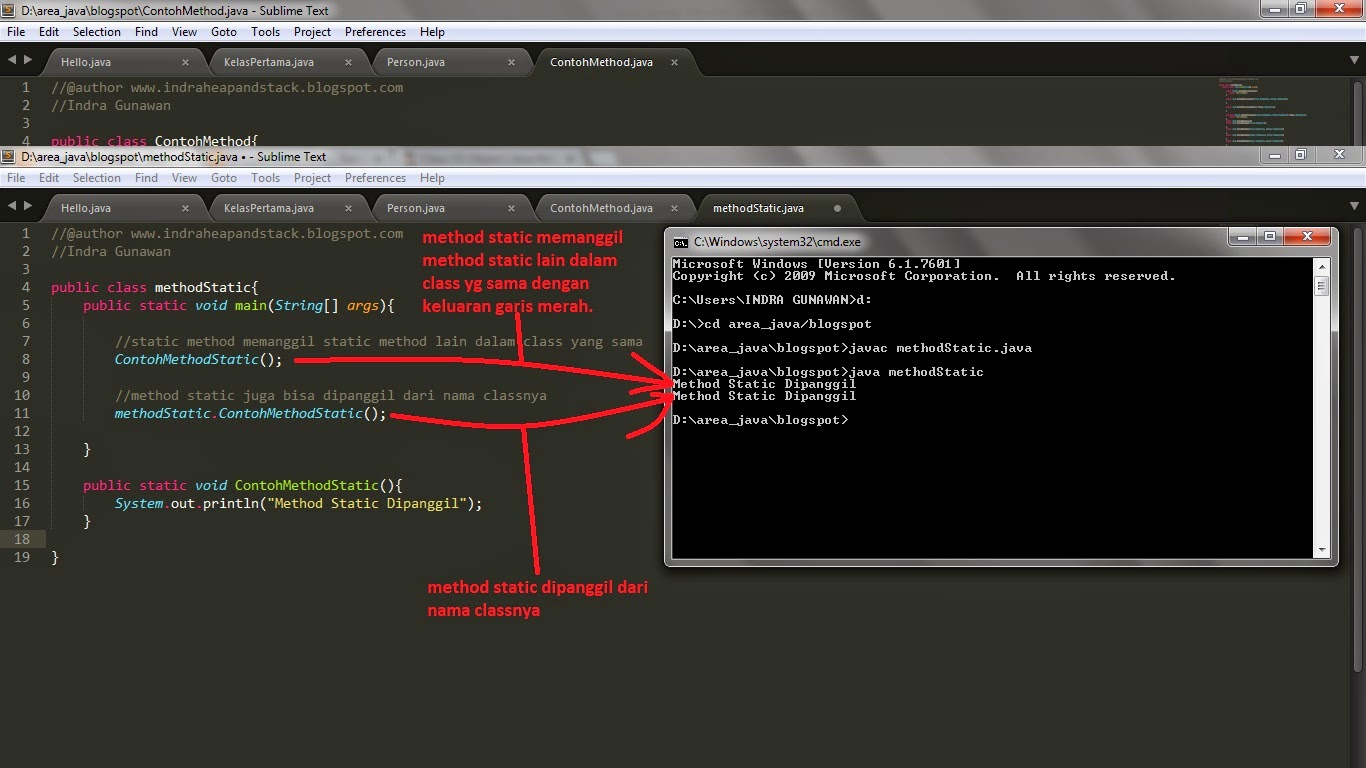Viewport: 1366px width, 768px height.
Task: Click line number 8 in gutter
Action: click(26, 359)
